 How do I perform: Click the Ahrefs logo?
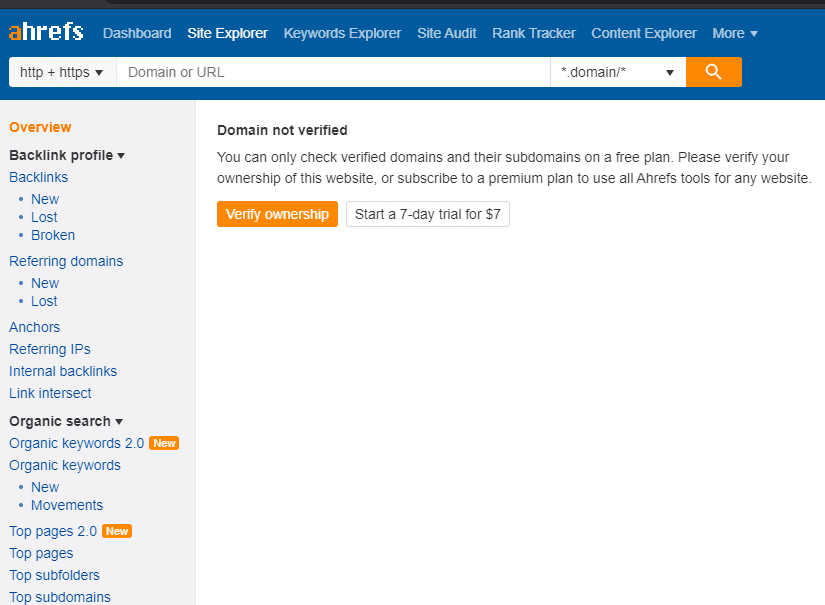[46, 32]
